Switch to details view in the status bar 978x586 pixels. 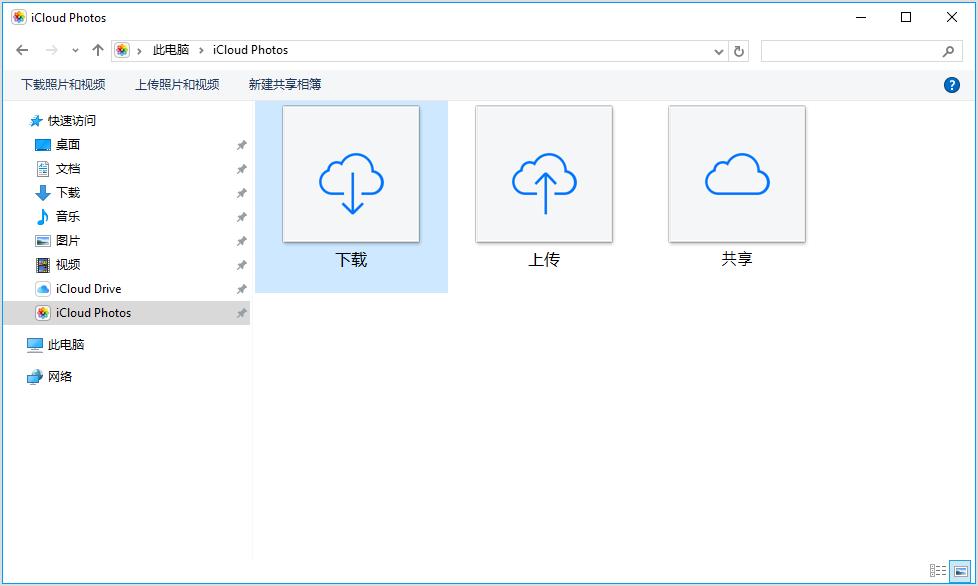(x=936, y=568)
